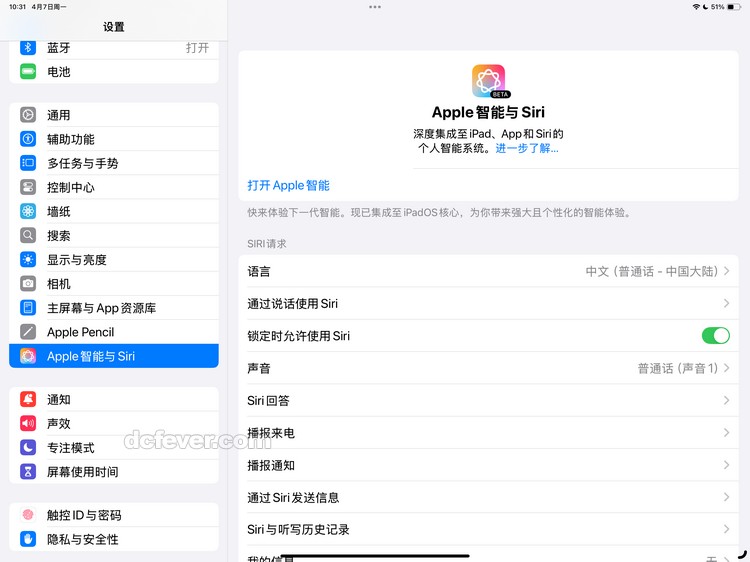Open 搜索 settings
This screenshot has height=562, width=750.
pyautogui.click(x=114, y=235)
